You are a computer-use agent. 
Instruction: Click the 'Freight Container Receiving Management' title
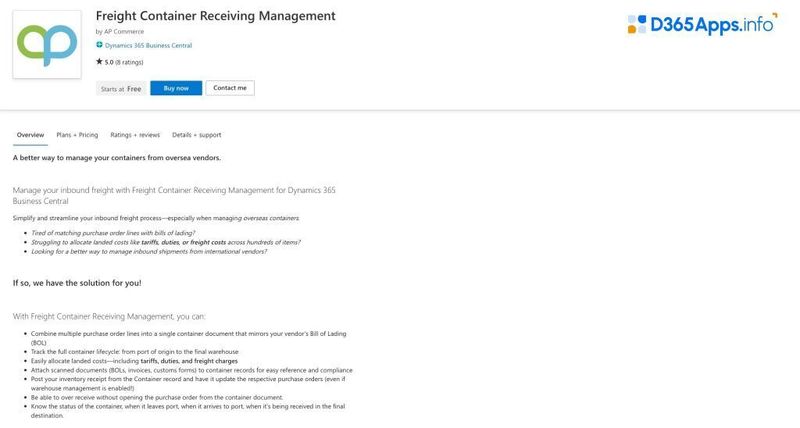pos(215,16)
